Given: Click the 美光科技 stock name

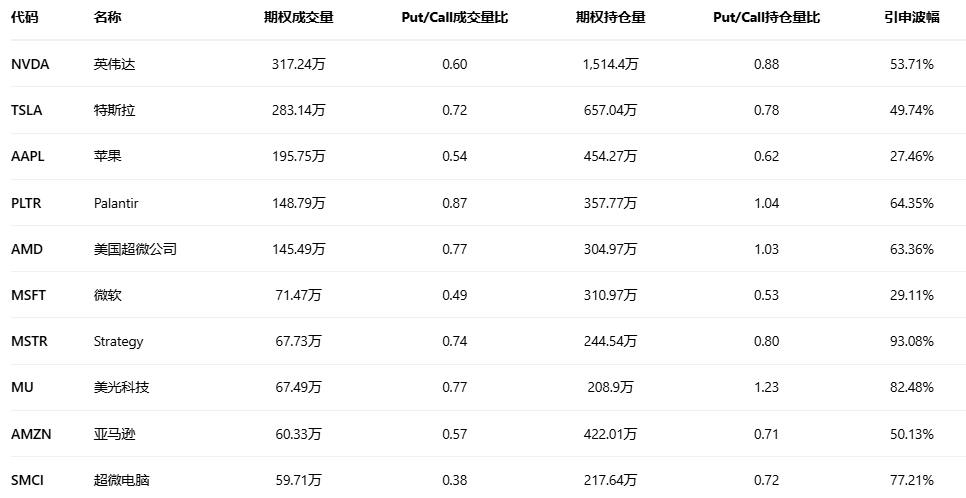Looking at the screenshot, I should point(121,387).
